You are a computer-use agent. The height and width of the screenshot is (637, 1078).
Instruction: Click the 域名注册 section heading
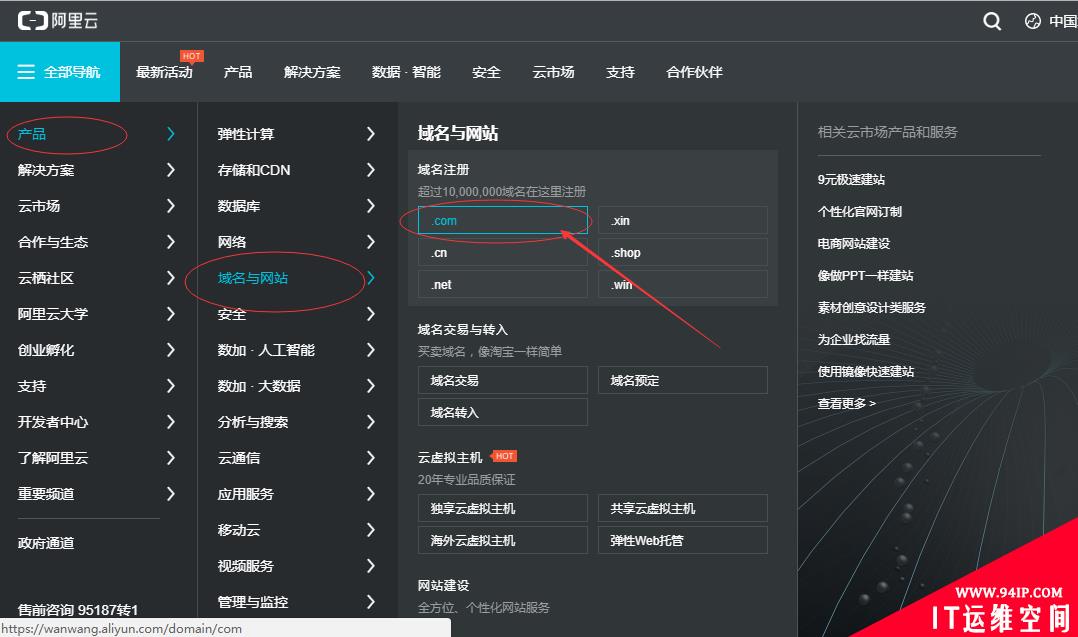pos(443,170)
